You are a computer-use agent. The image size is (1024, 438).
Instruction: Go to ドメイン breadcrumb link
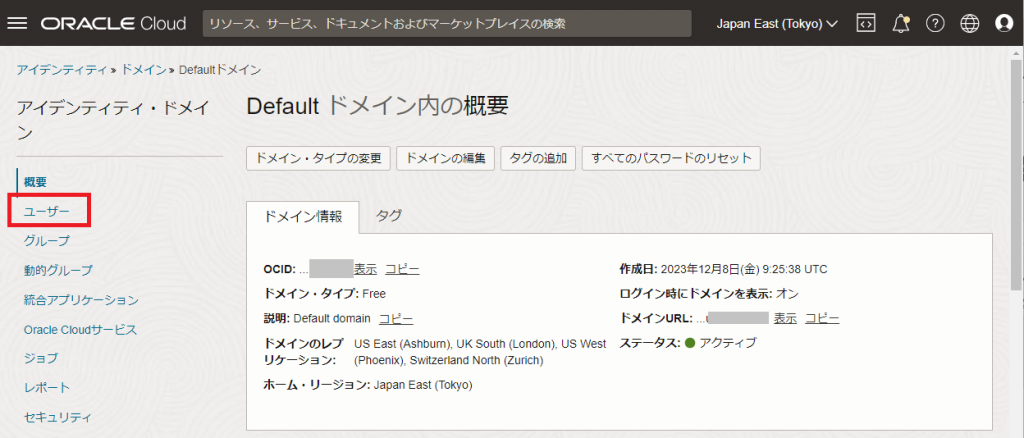click(144, 69)
